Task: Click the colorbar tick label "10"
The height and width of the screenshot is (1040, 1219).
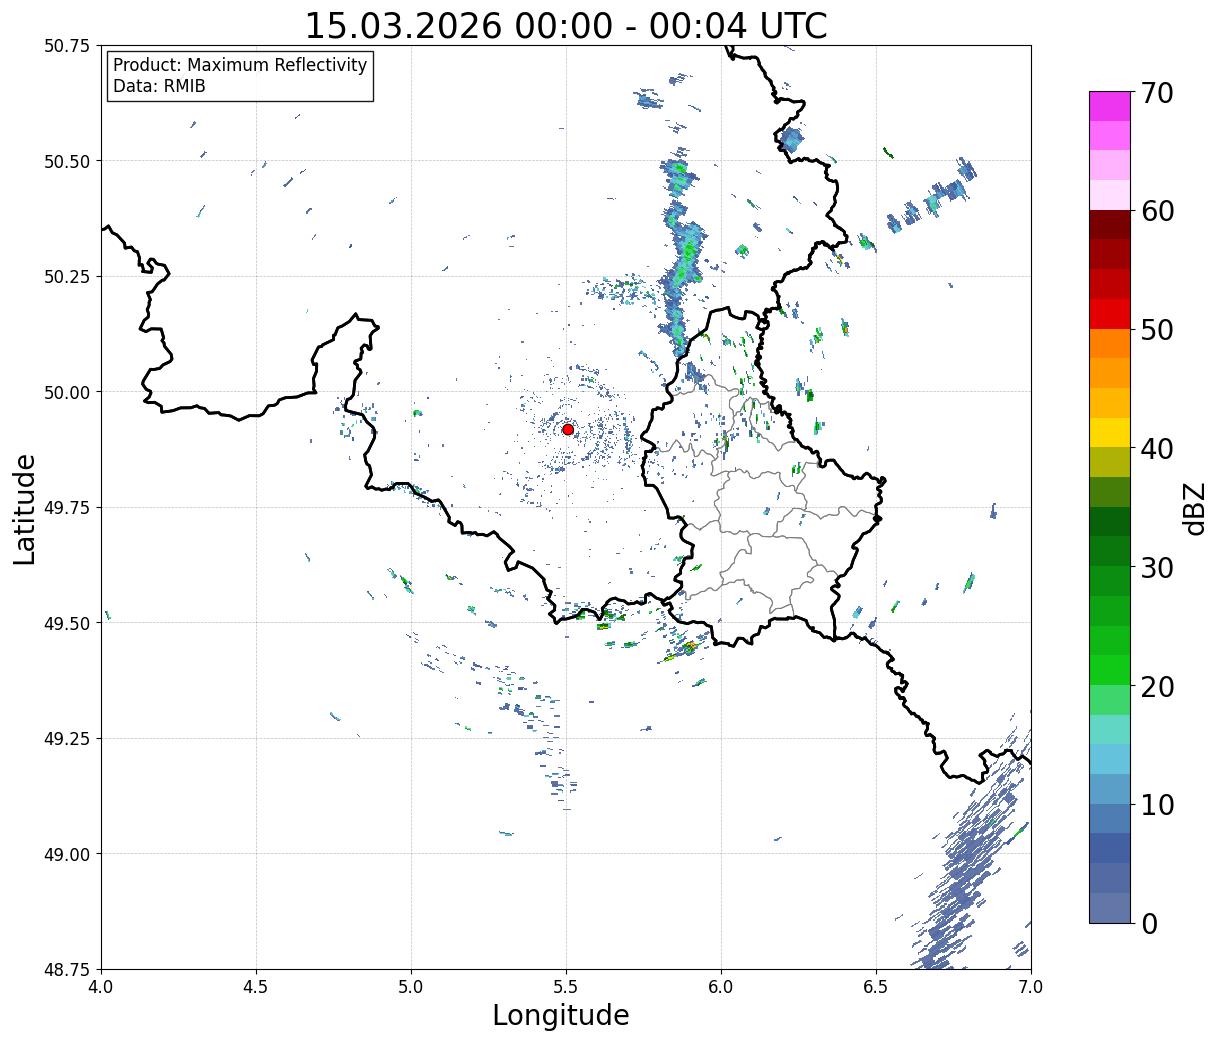Action: click(1157, 804)
